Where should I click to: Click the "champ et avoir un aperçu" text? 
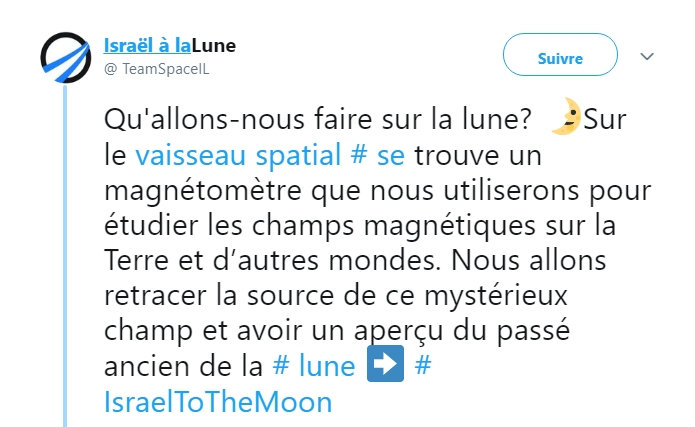(243, 330)
